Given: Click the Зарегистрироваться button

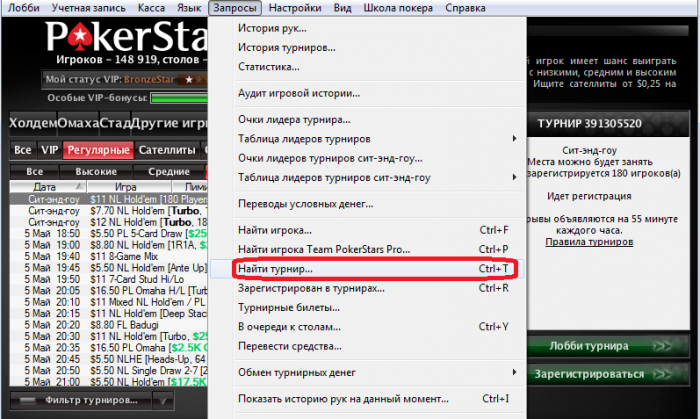Looking at the screenshot, I should pyautogui.click(x=608, y=374).
